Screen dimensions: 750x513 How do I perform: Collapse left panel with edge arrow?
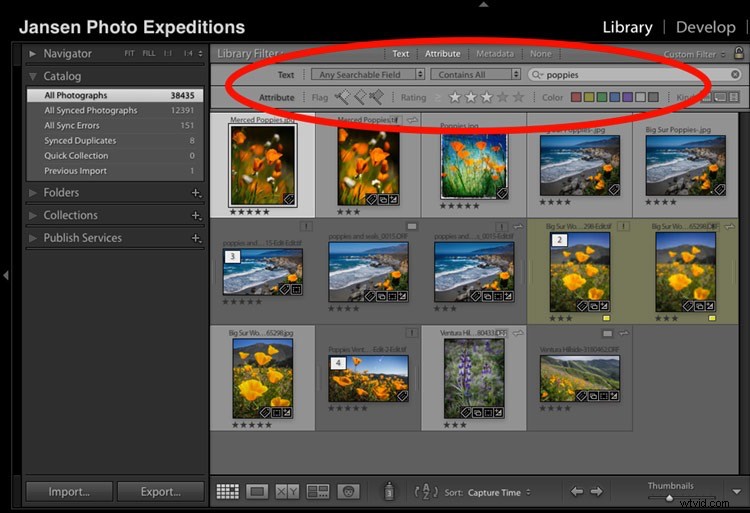[6, 275]
